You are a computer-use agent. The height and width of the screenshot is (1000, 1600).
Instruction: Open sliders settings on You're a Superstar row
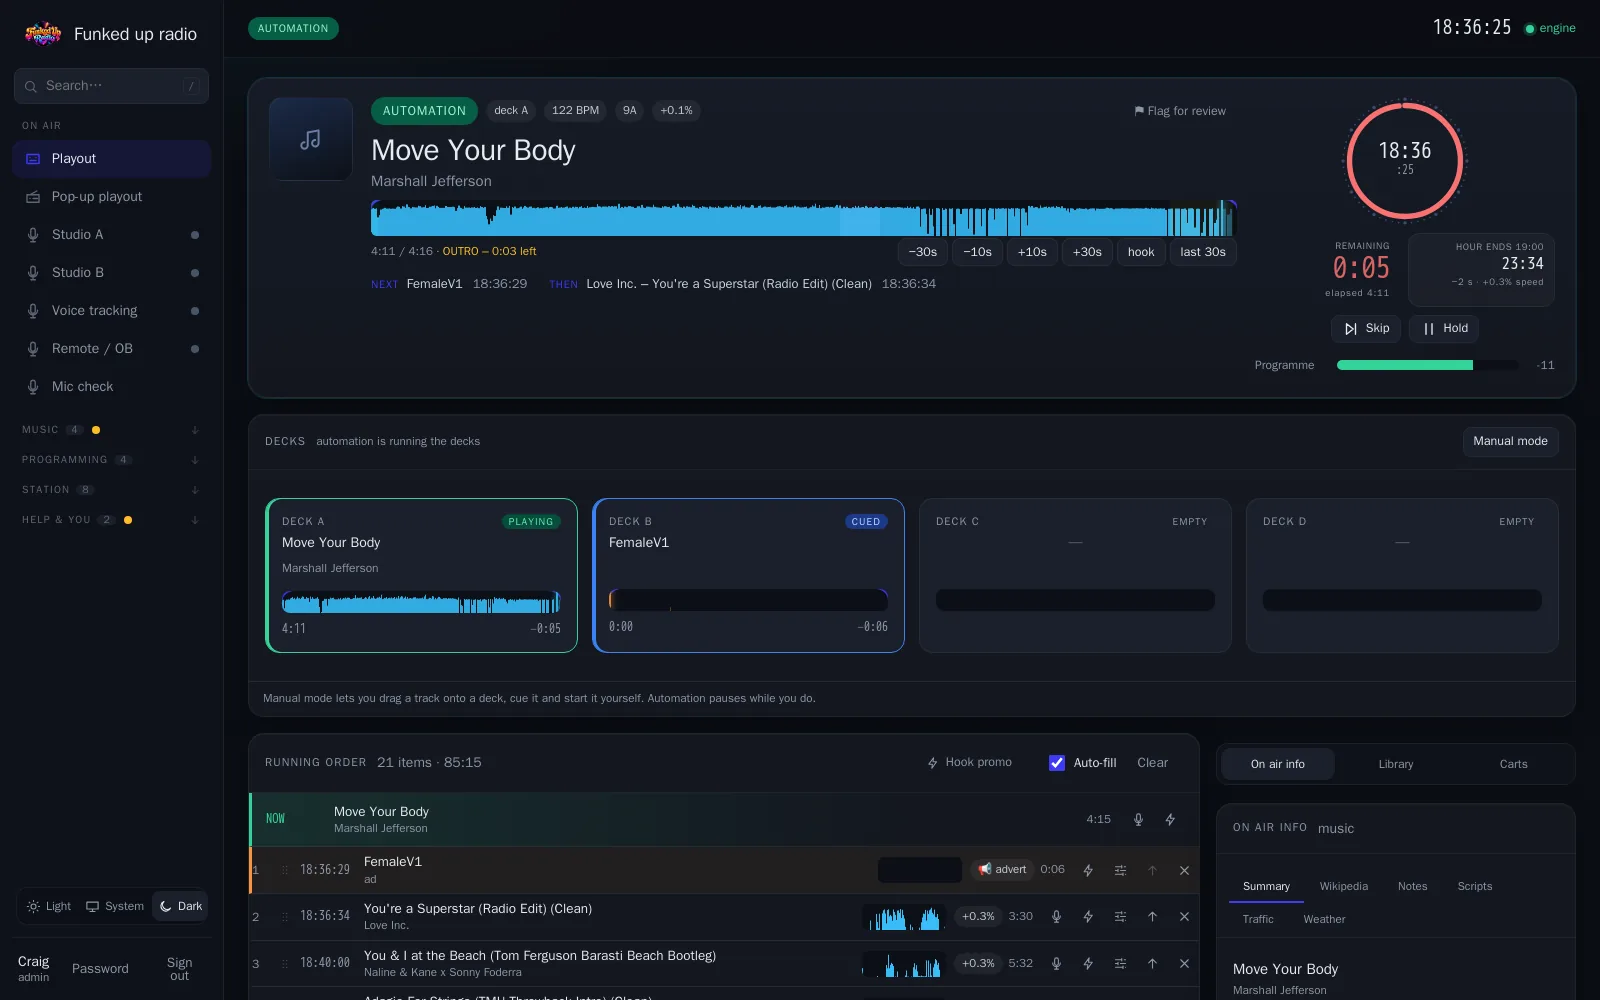1120,917
